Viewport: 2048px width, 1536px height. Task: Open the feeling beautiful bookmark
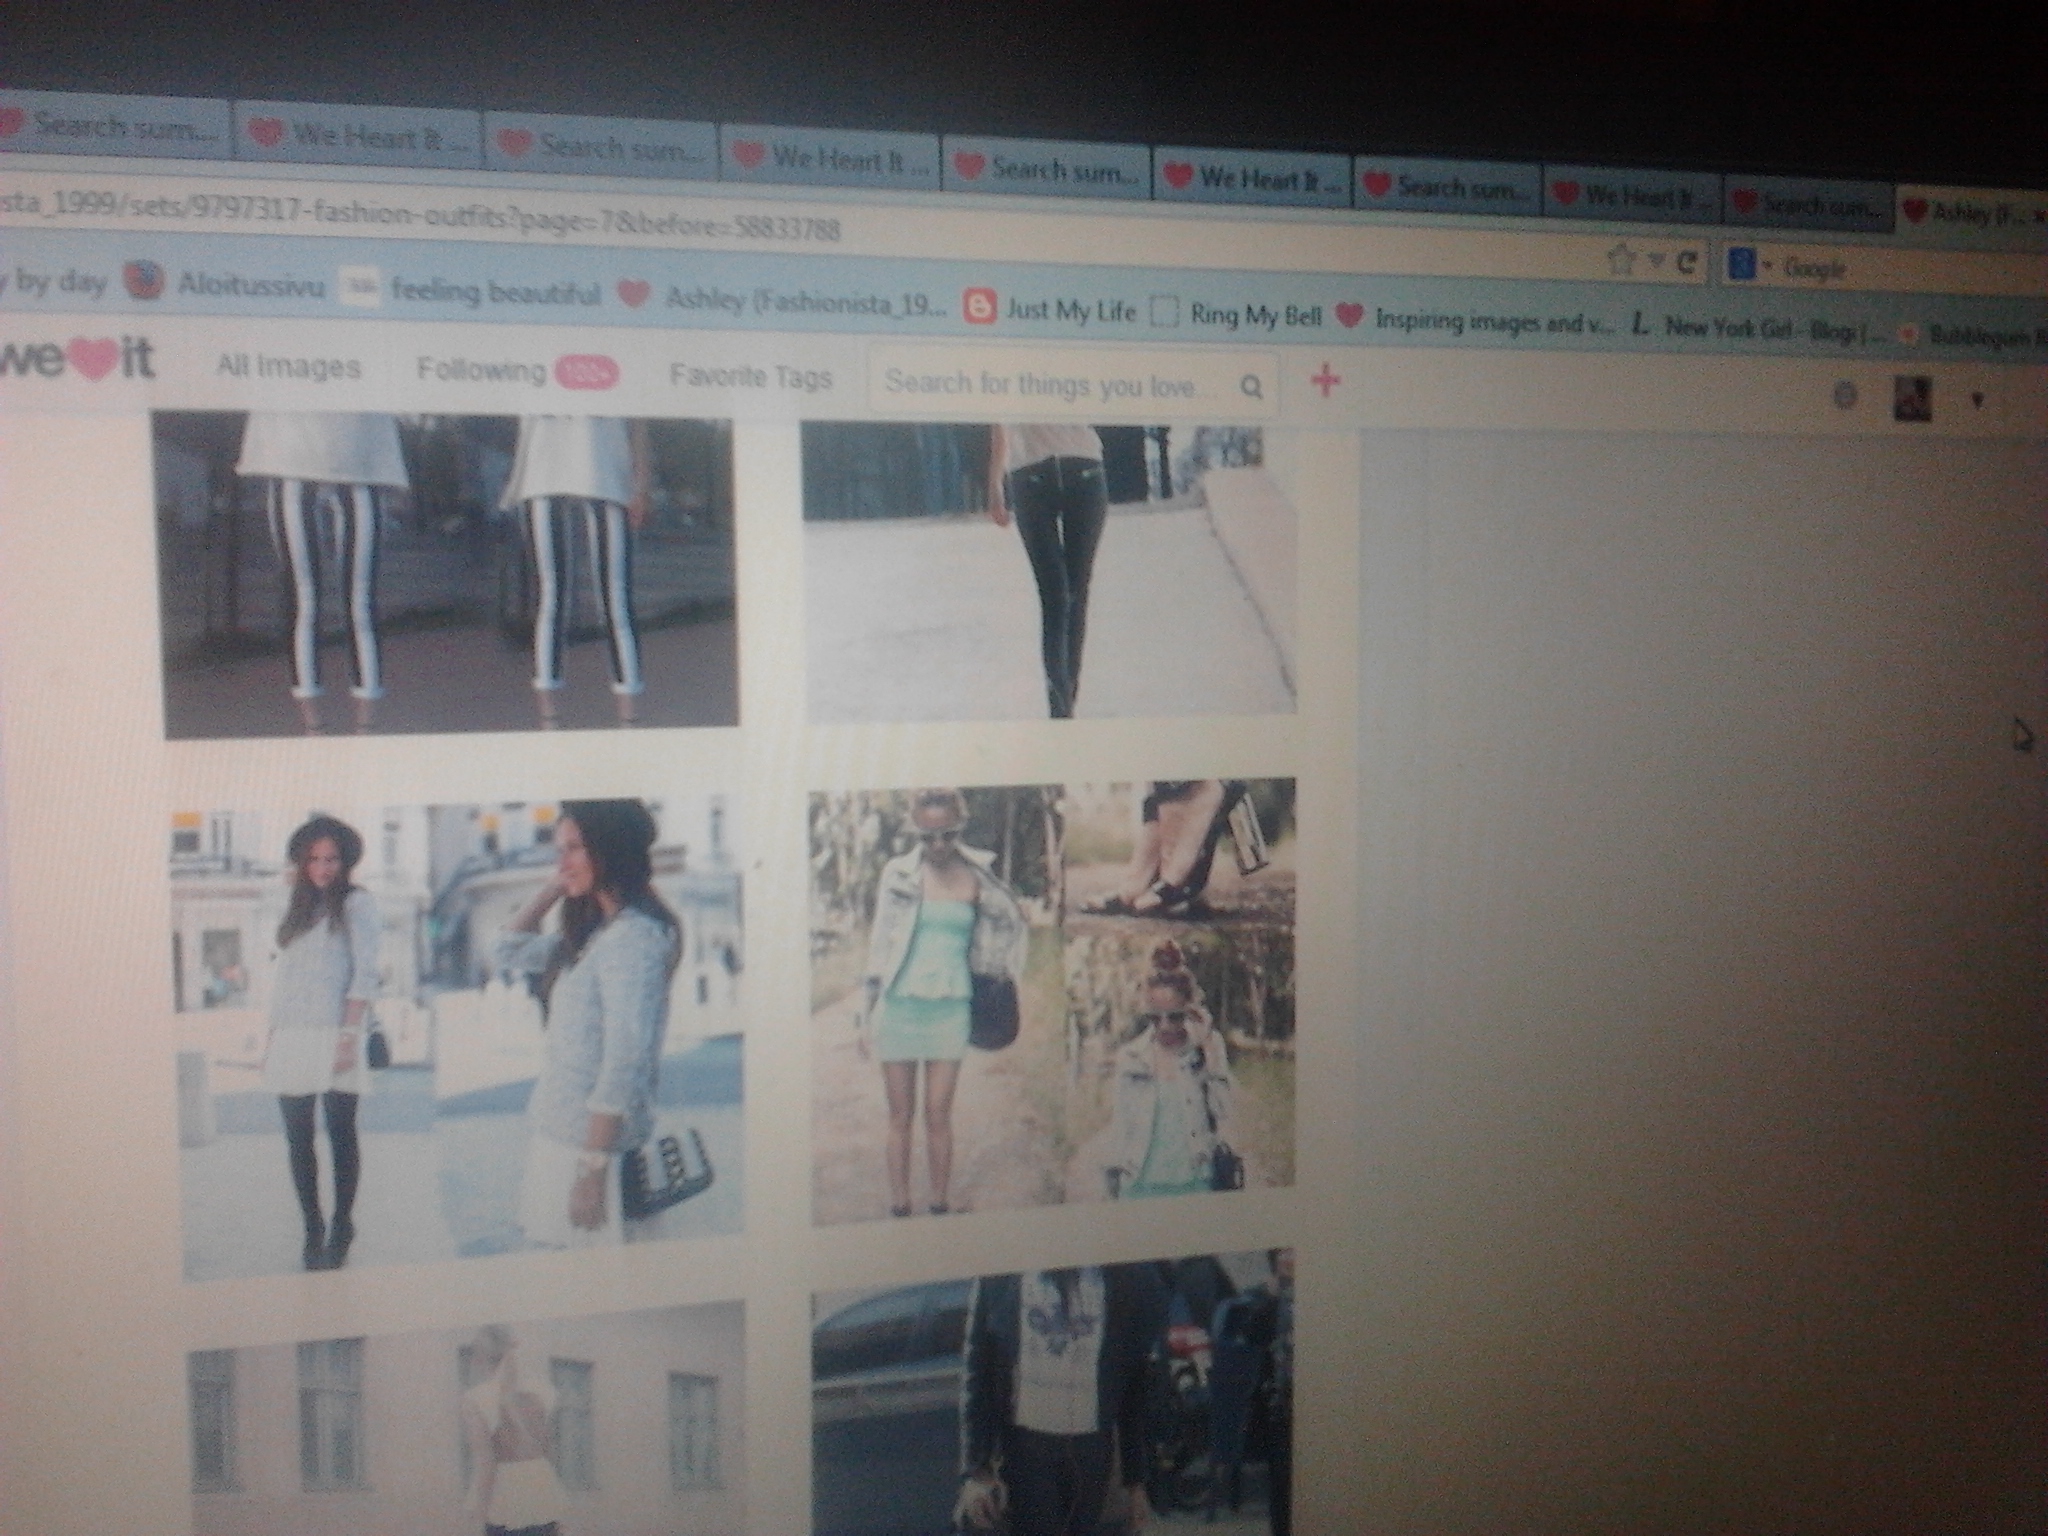[472, 291]
